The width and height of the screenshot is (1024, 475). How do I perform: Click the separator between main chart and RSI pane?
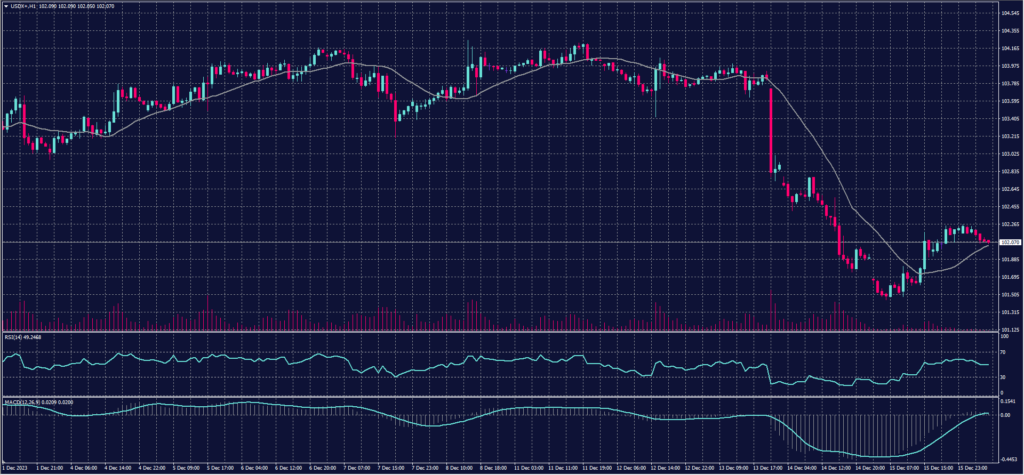point(500,332)
